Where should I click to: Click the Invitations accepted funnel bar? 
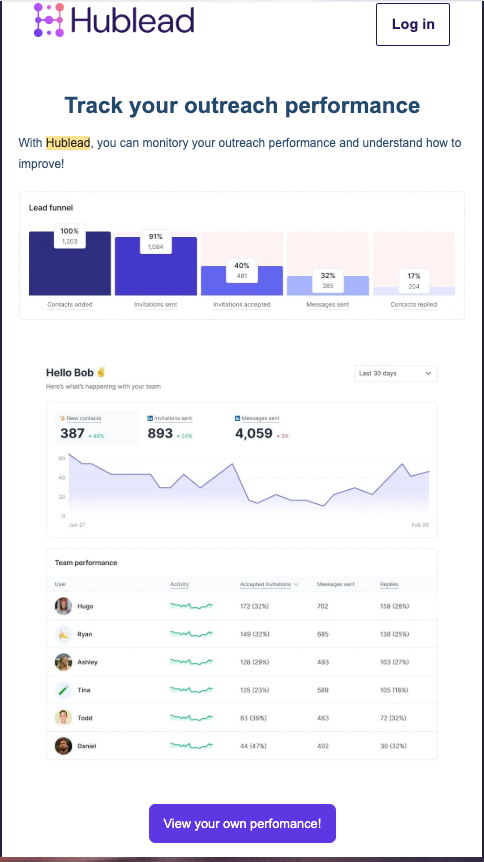[x=242, y=281]
